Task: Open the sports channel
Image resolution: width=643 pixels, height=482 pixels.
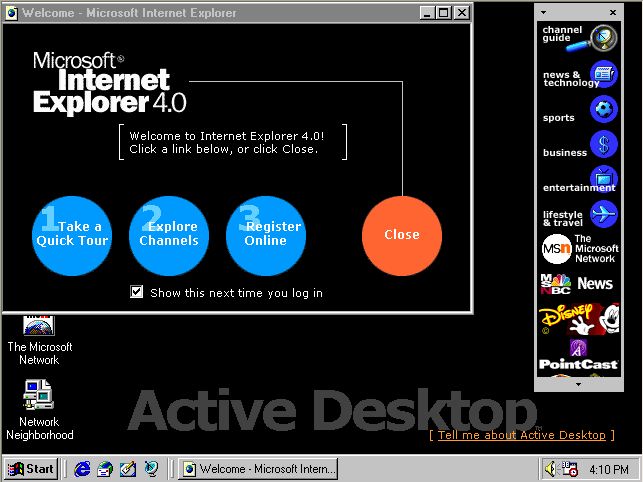Action: (579, 110)
